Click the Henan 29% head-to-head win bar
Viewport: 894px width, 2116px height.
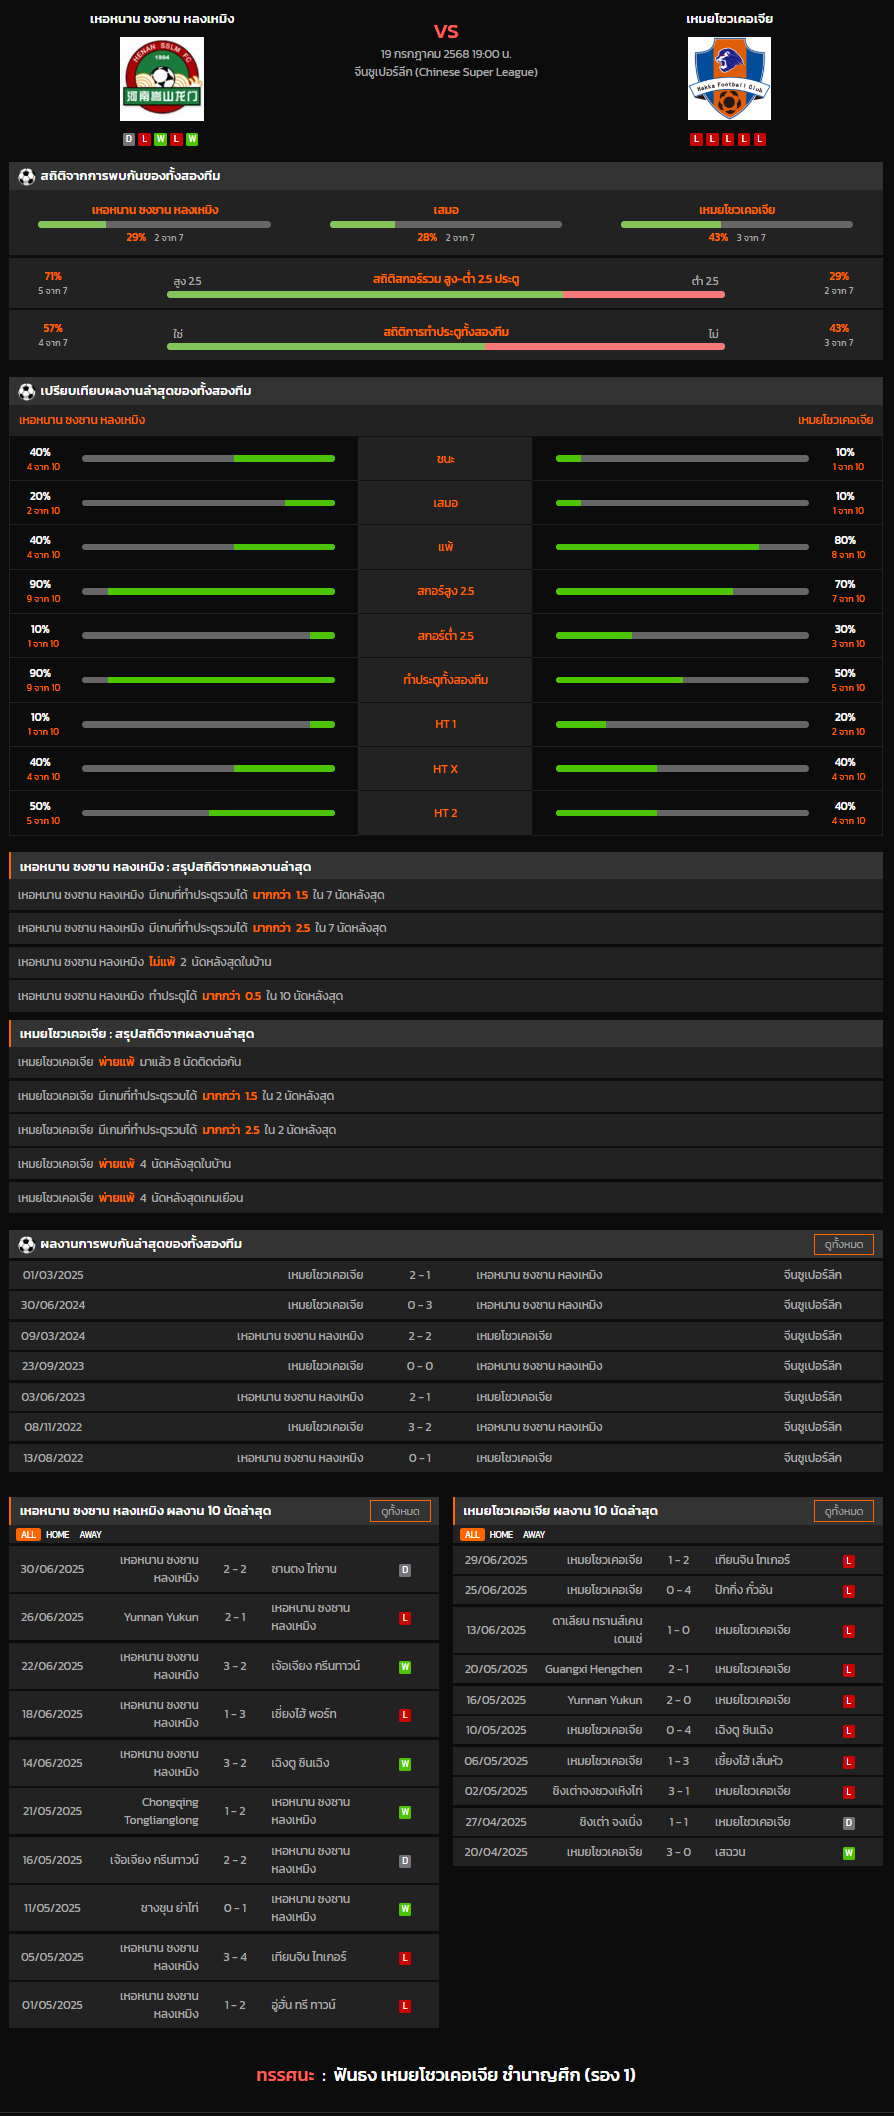click(x=154, y=225)
